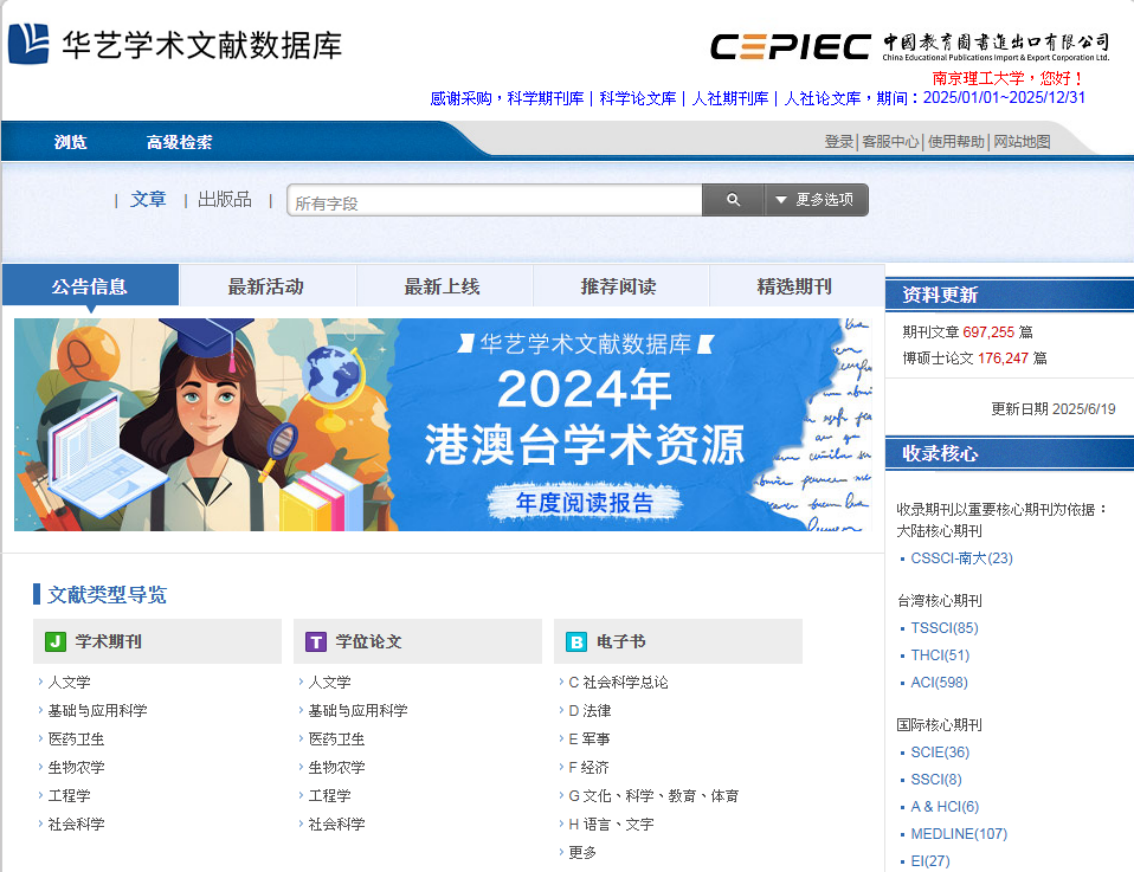Open 社会科学 under 学位论文

point(337,824)
